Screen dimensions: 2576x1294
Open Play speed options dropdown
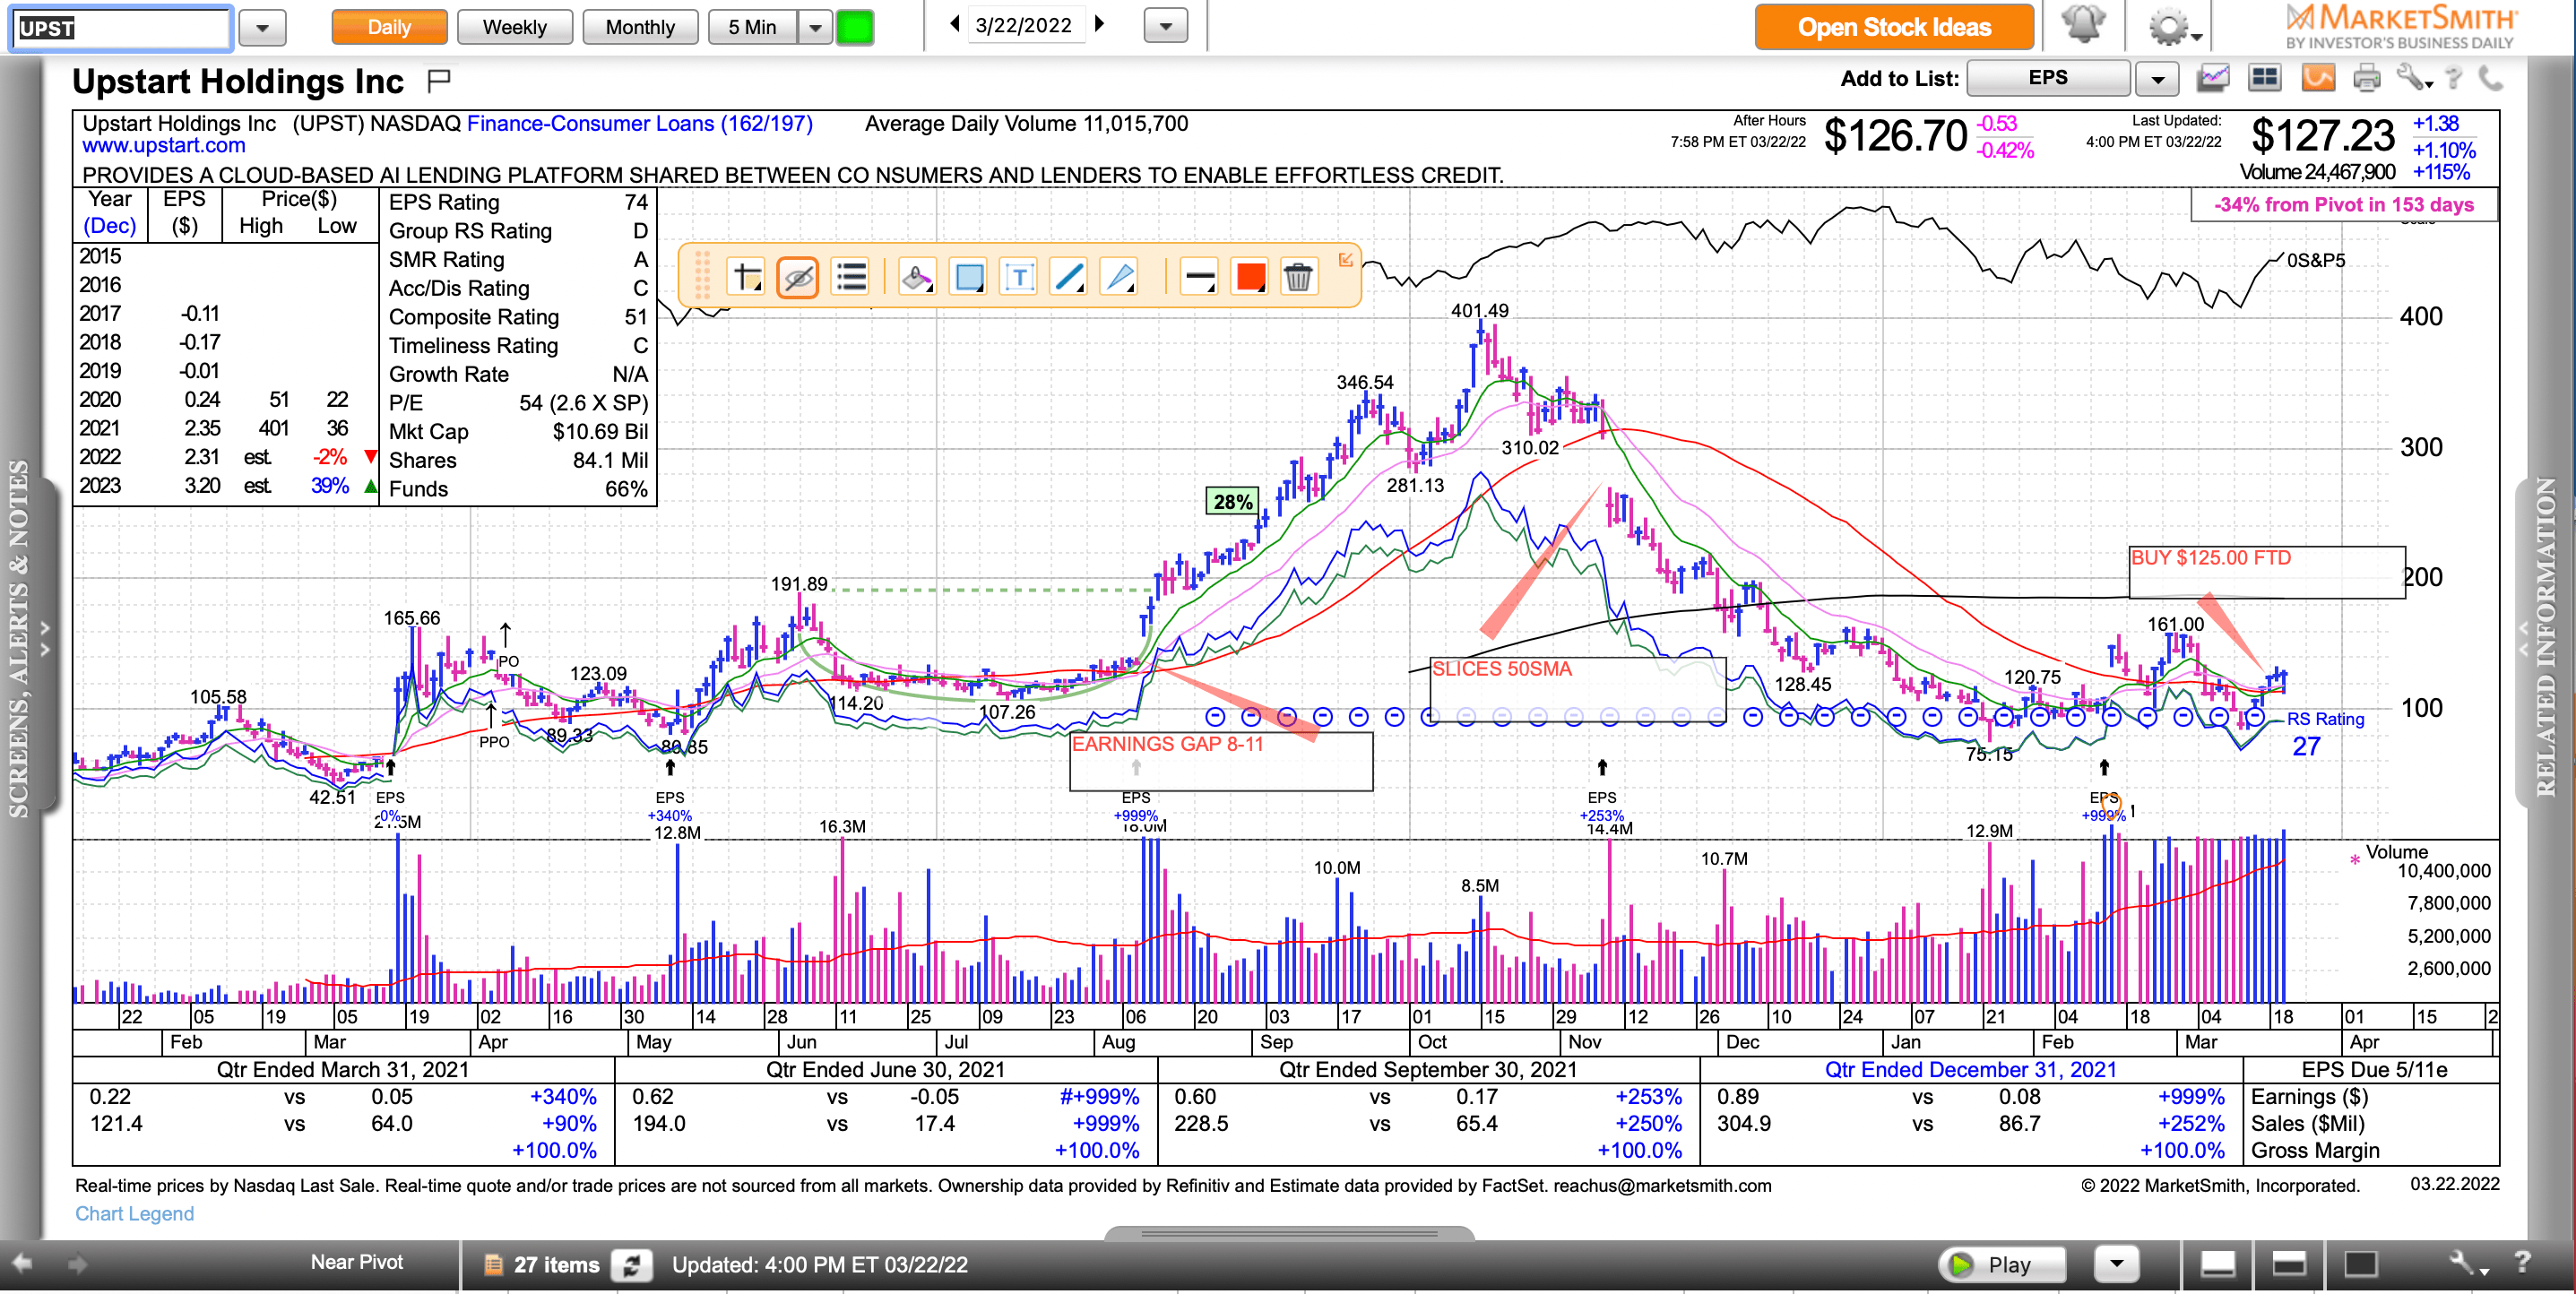point(2115,1264)
